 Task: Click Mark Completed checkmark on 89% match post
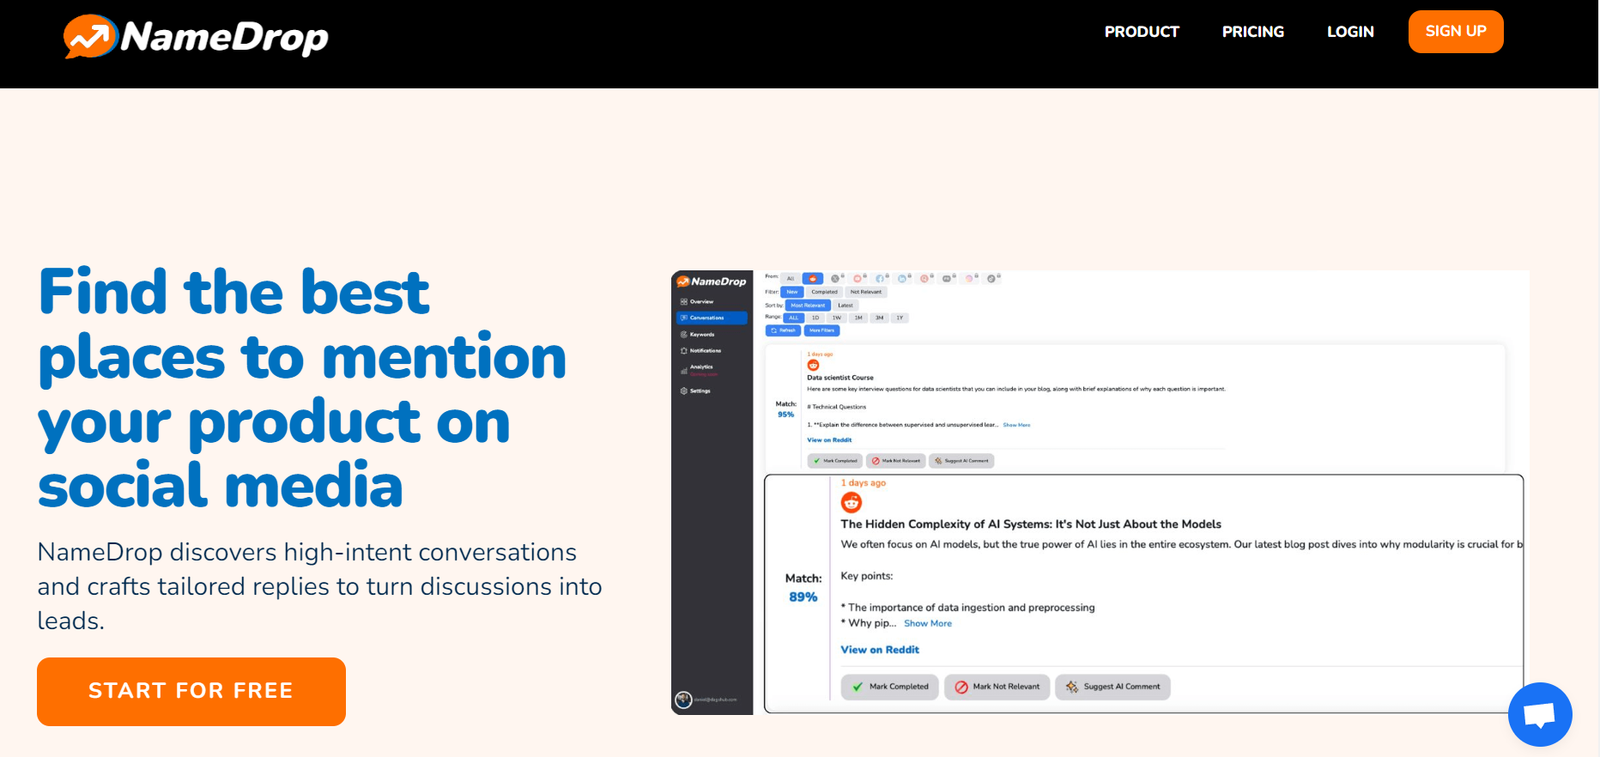coord(890,687)
